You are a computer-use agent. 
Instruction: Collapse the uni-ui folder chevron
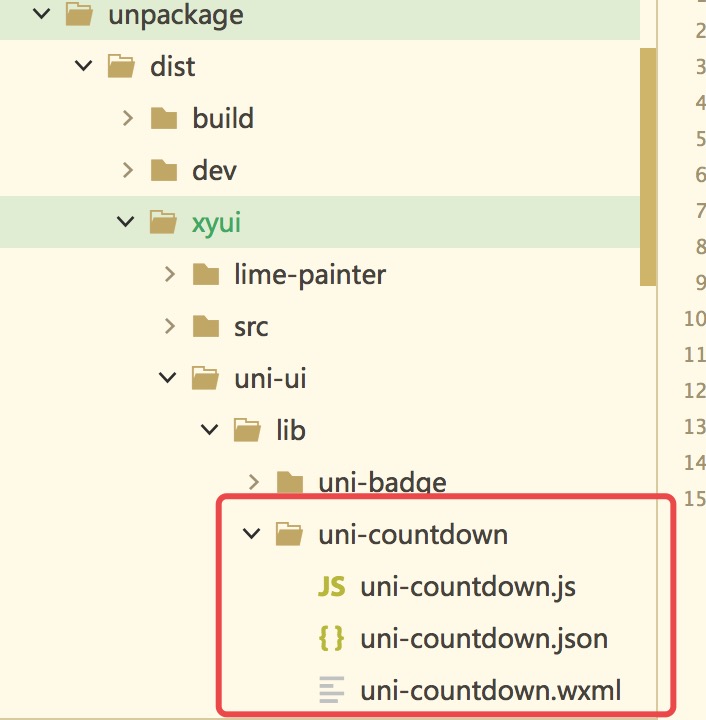point(168,378)
